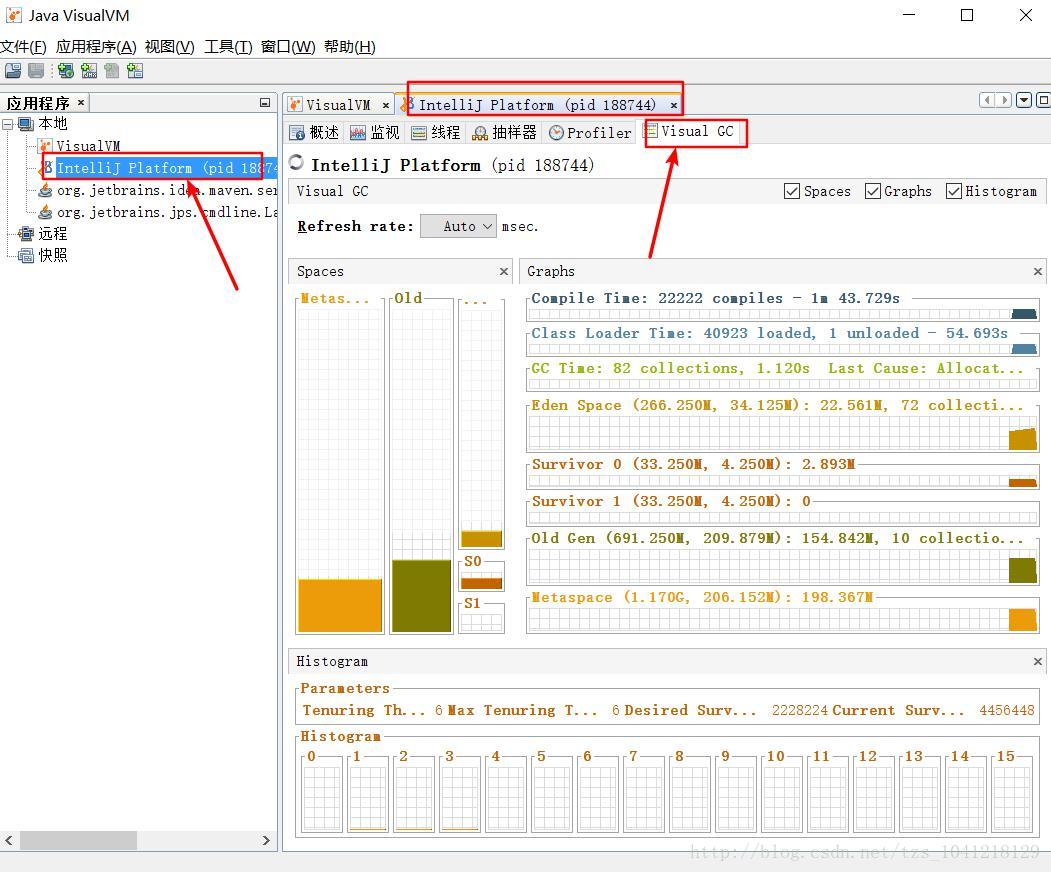
Task: Click the Add Remote Host toolbar icon
Action: pos(66,70)
